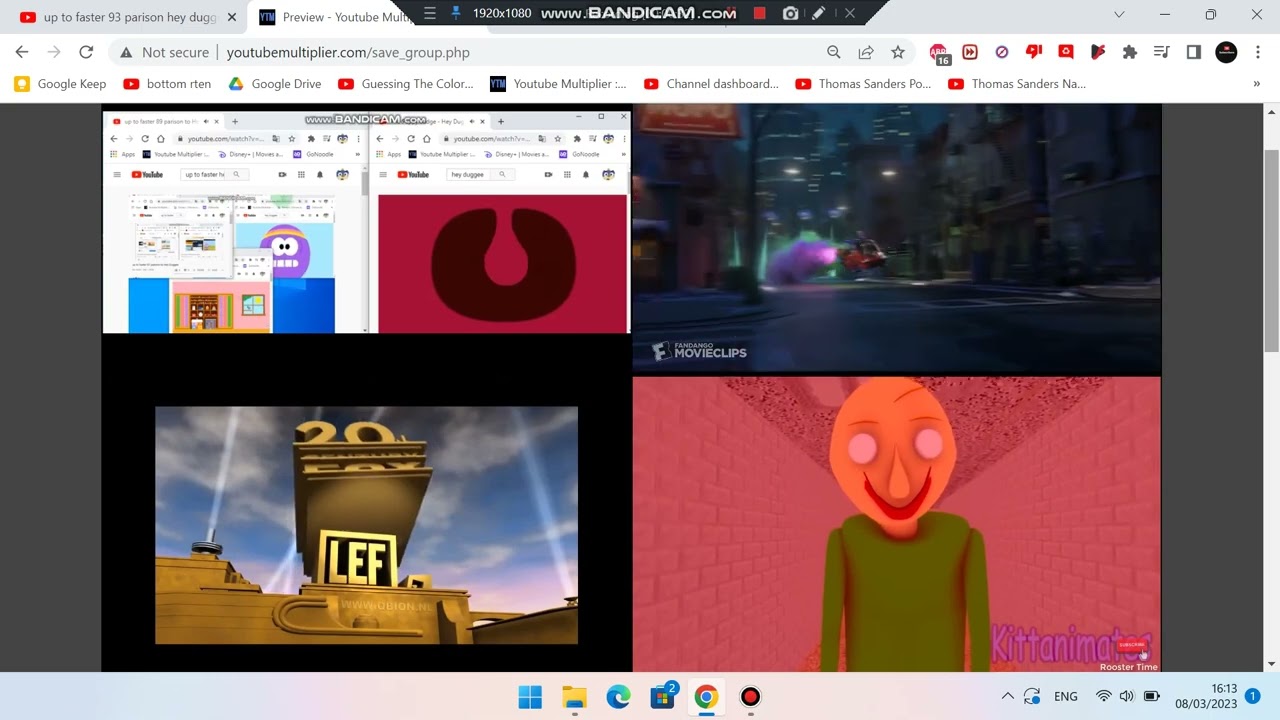Open the Extensions puzzle piece menu
Viewport: 1280px width, 720px height.
pyautogui.click(x=1130, y=52)
